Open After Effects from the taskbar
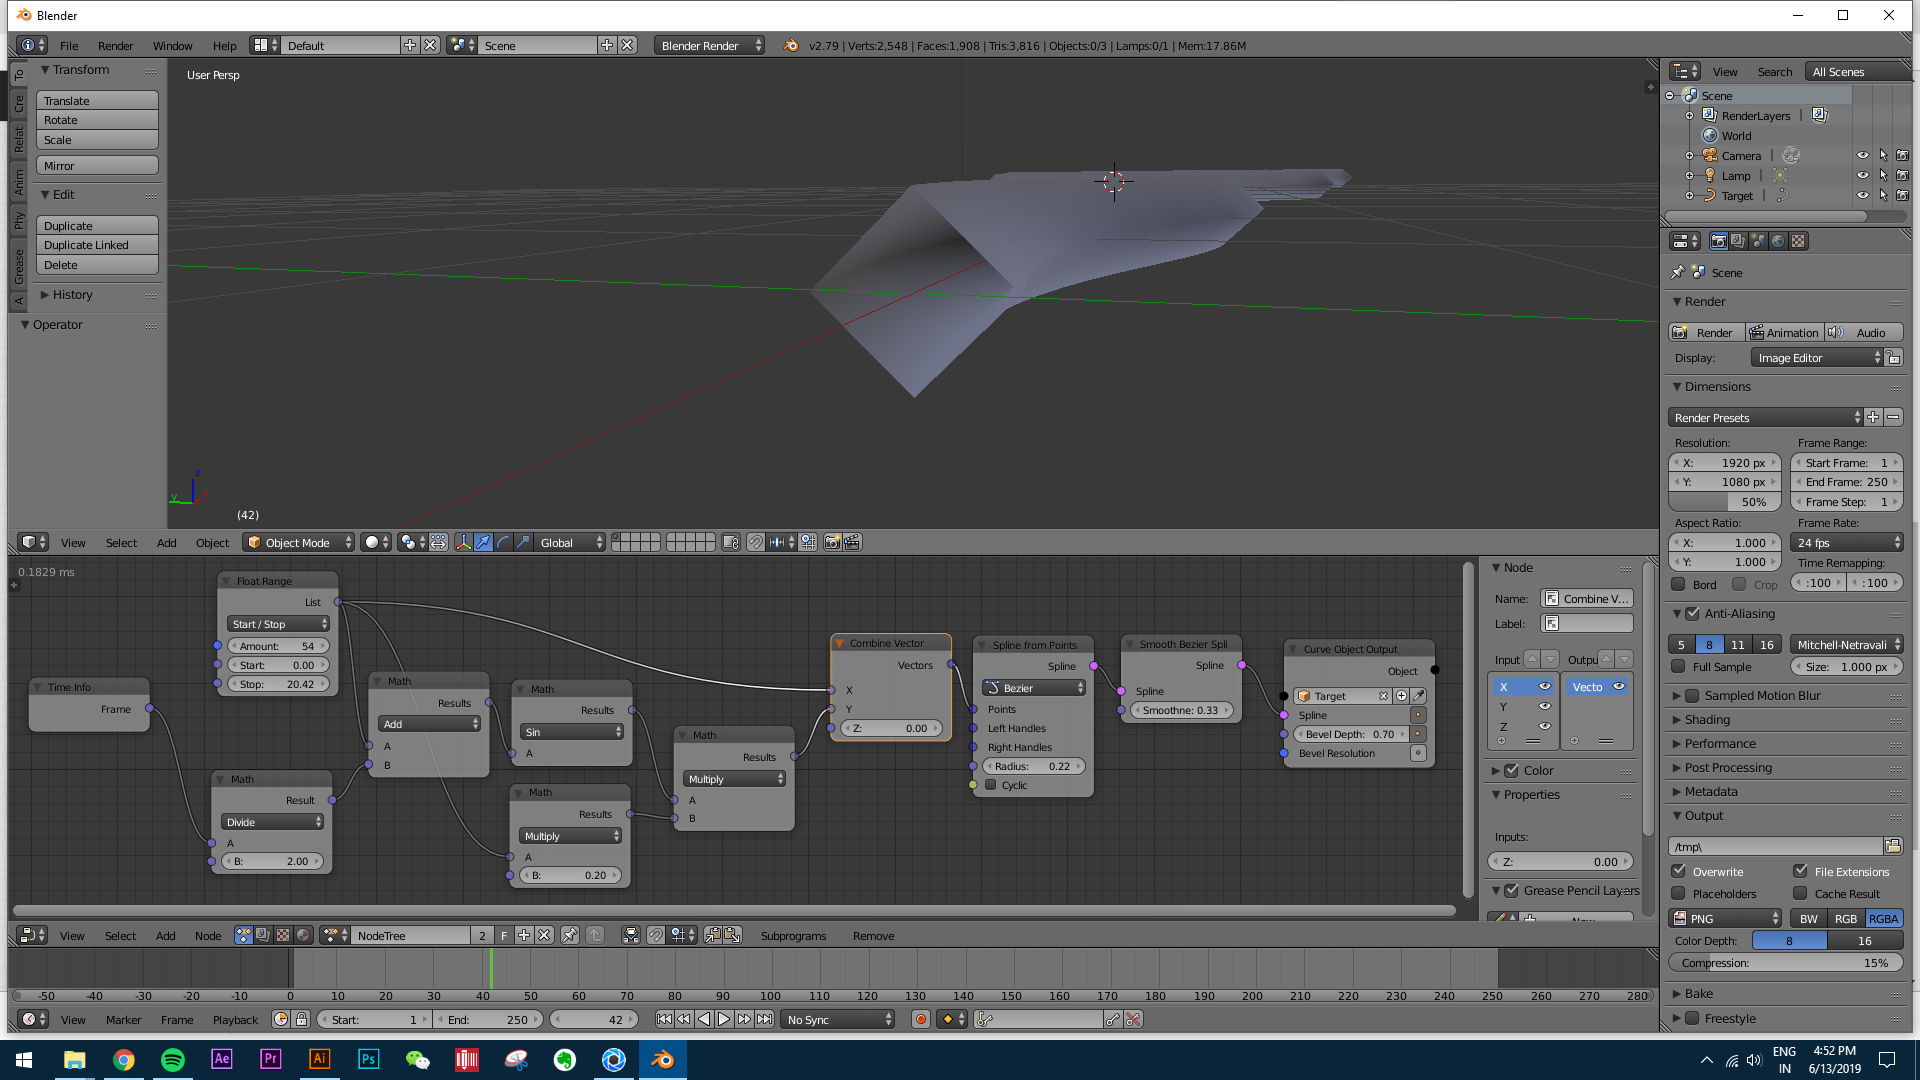1920x1080 pixels. [222, 1060]
